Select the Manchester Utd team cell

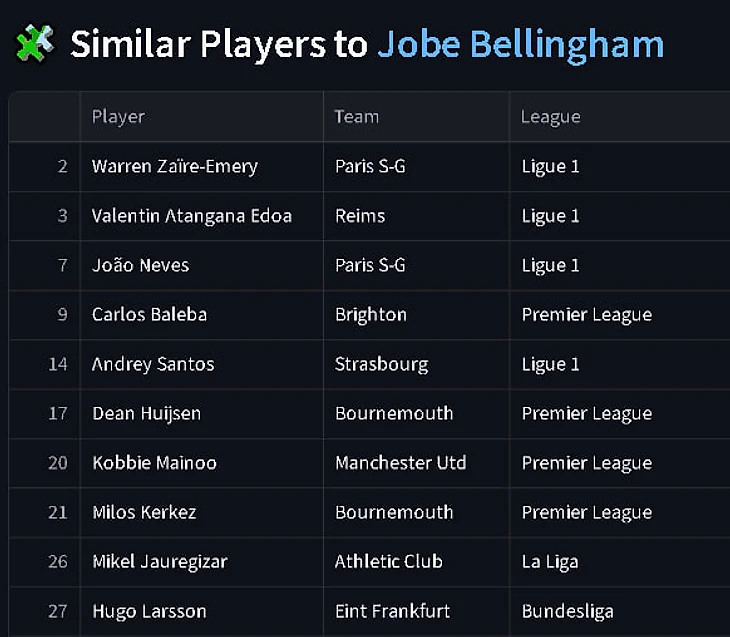(401, 463)
